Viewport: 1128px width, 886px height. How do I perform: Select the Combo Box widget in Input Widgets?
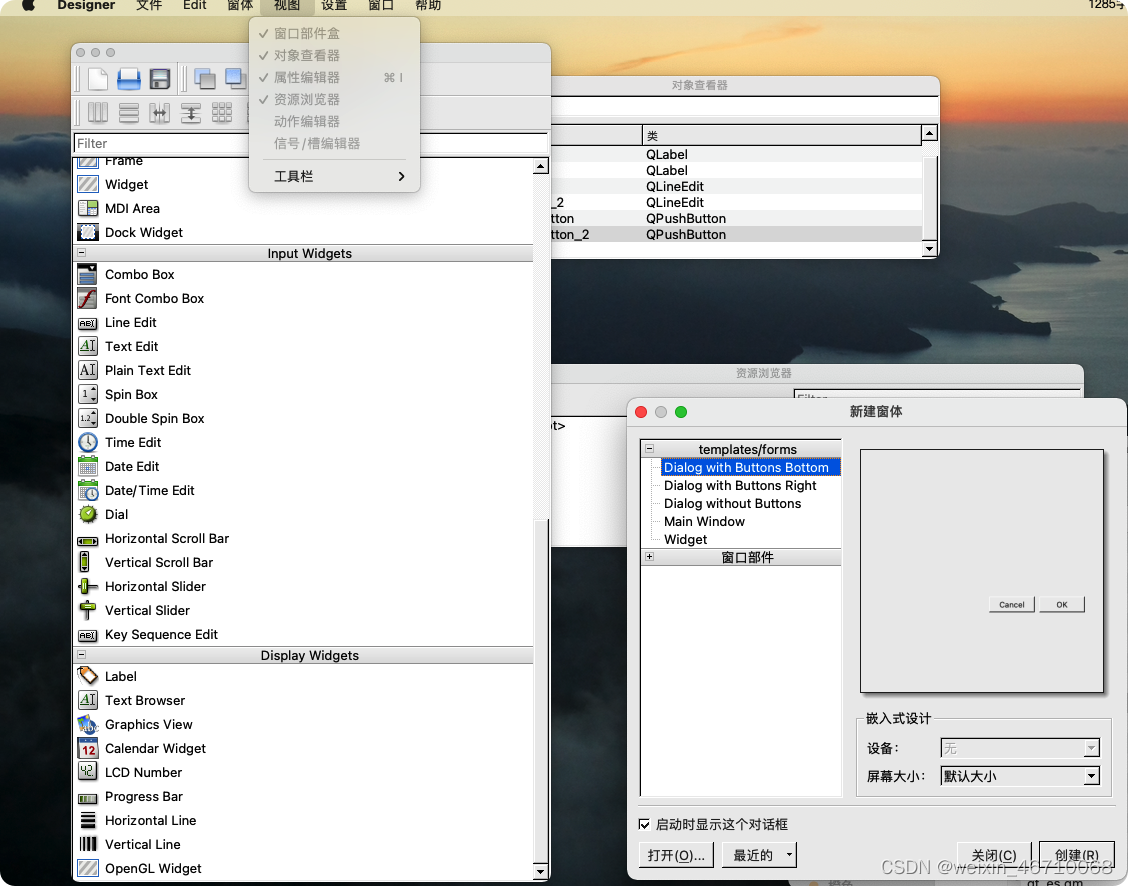pos(139,274)
